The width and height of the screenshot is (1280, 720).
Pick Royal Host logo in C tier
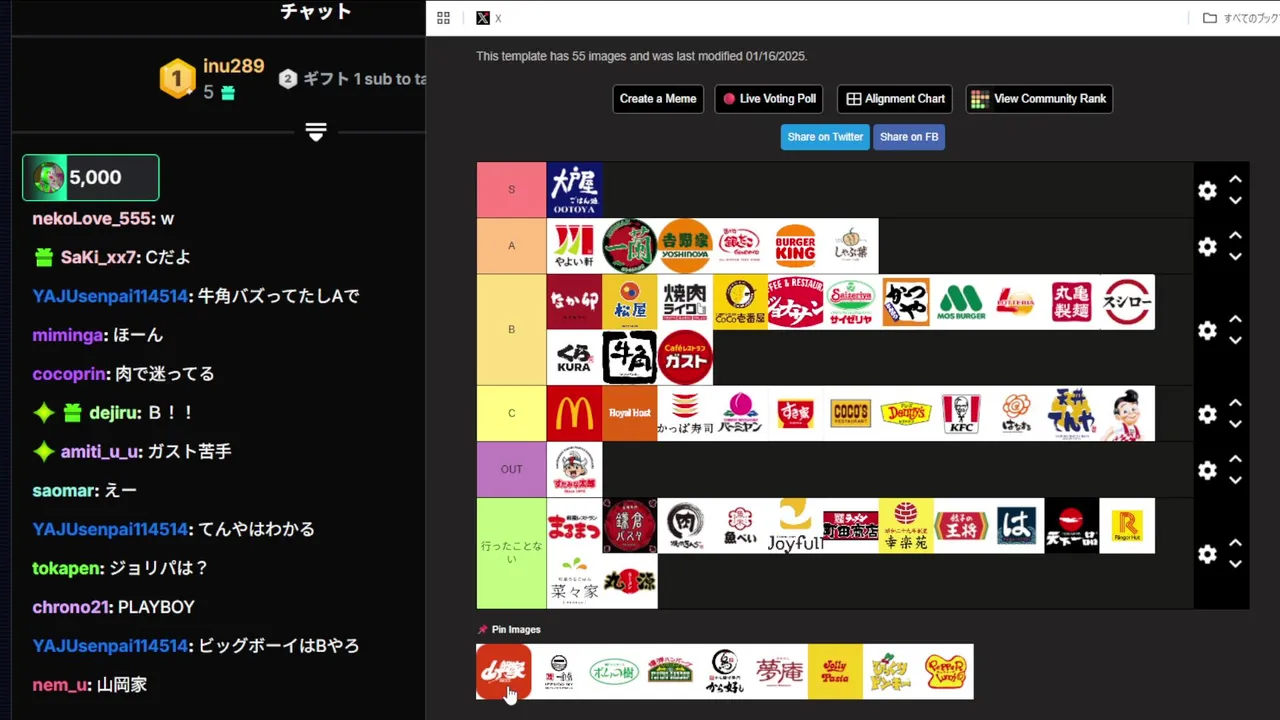click(629, 414)
